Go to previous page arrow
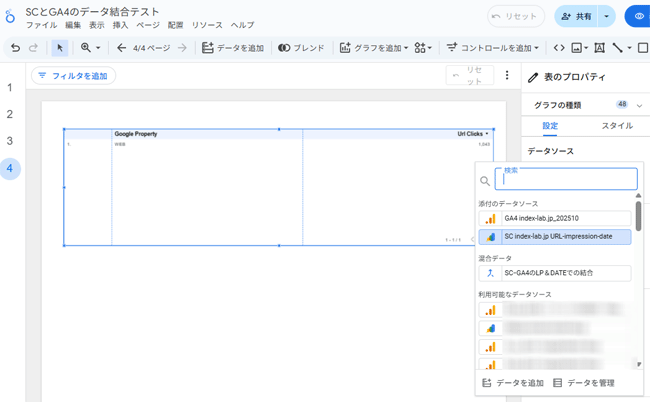The width and height of the screenshot is (650, 402). pyautogui.click(x=121, y=47)
